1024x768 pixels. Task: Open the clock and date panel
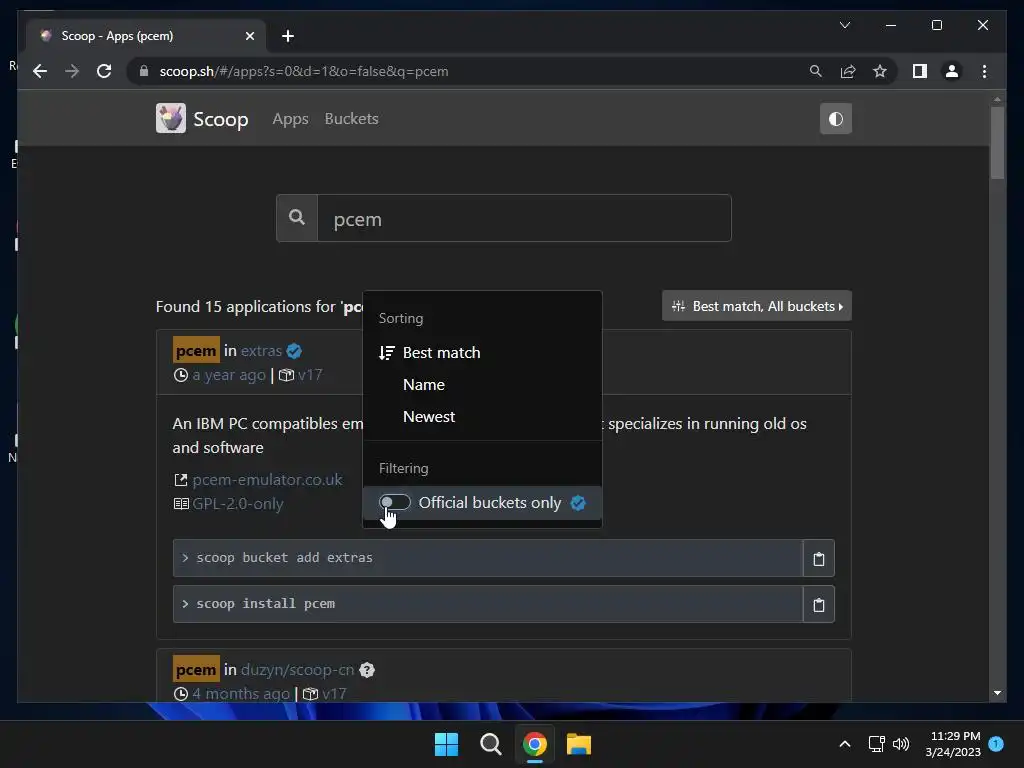[x=953, y=744]
